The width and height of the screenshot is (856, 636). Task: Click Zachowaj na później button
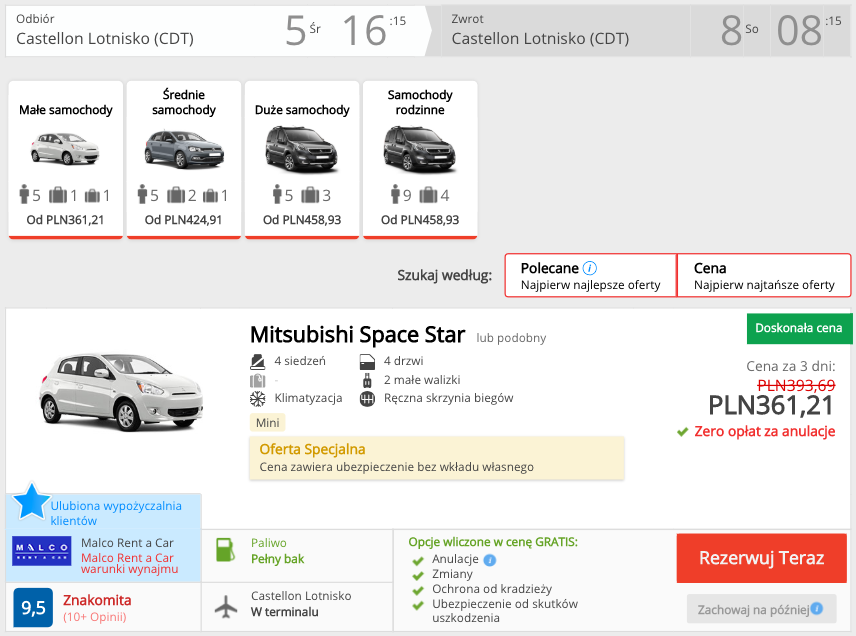point(762,609)
